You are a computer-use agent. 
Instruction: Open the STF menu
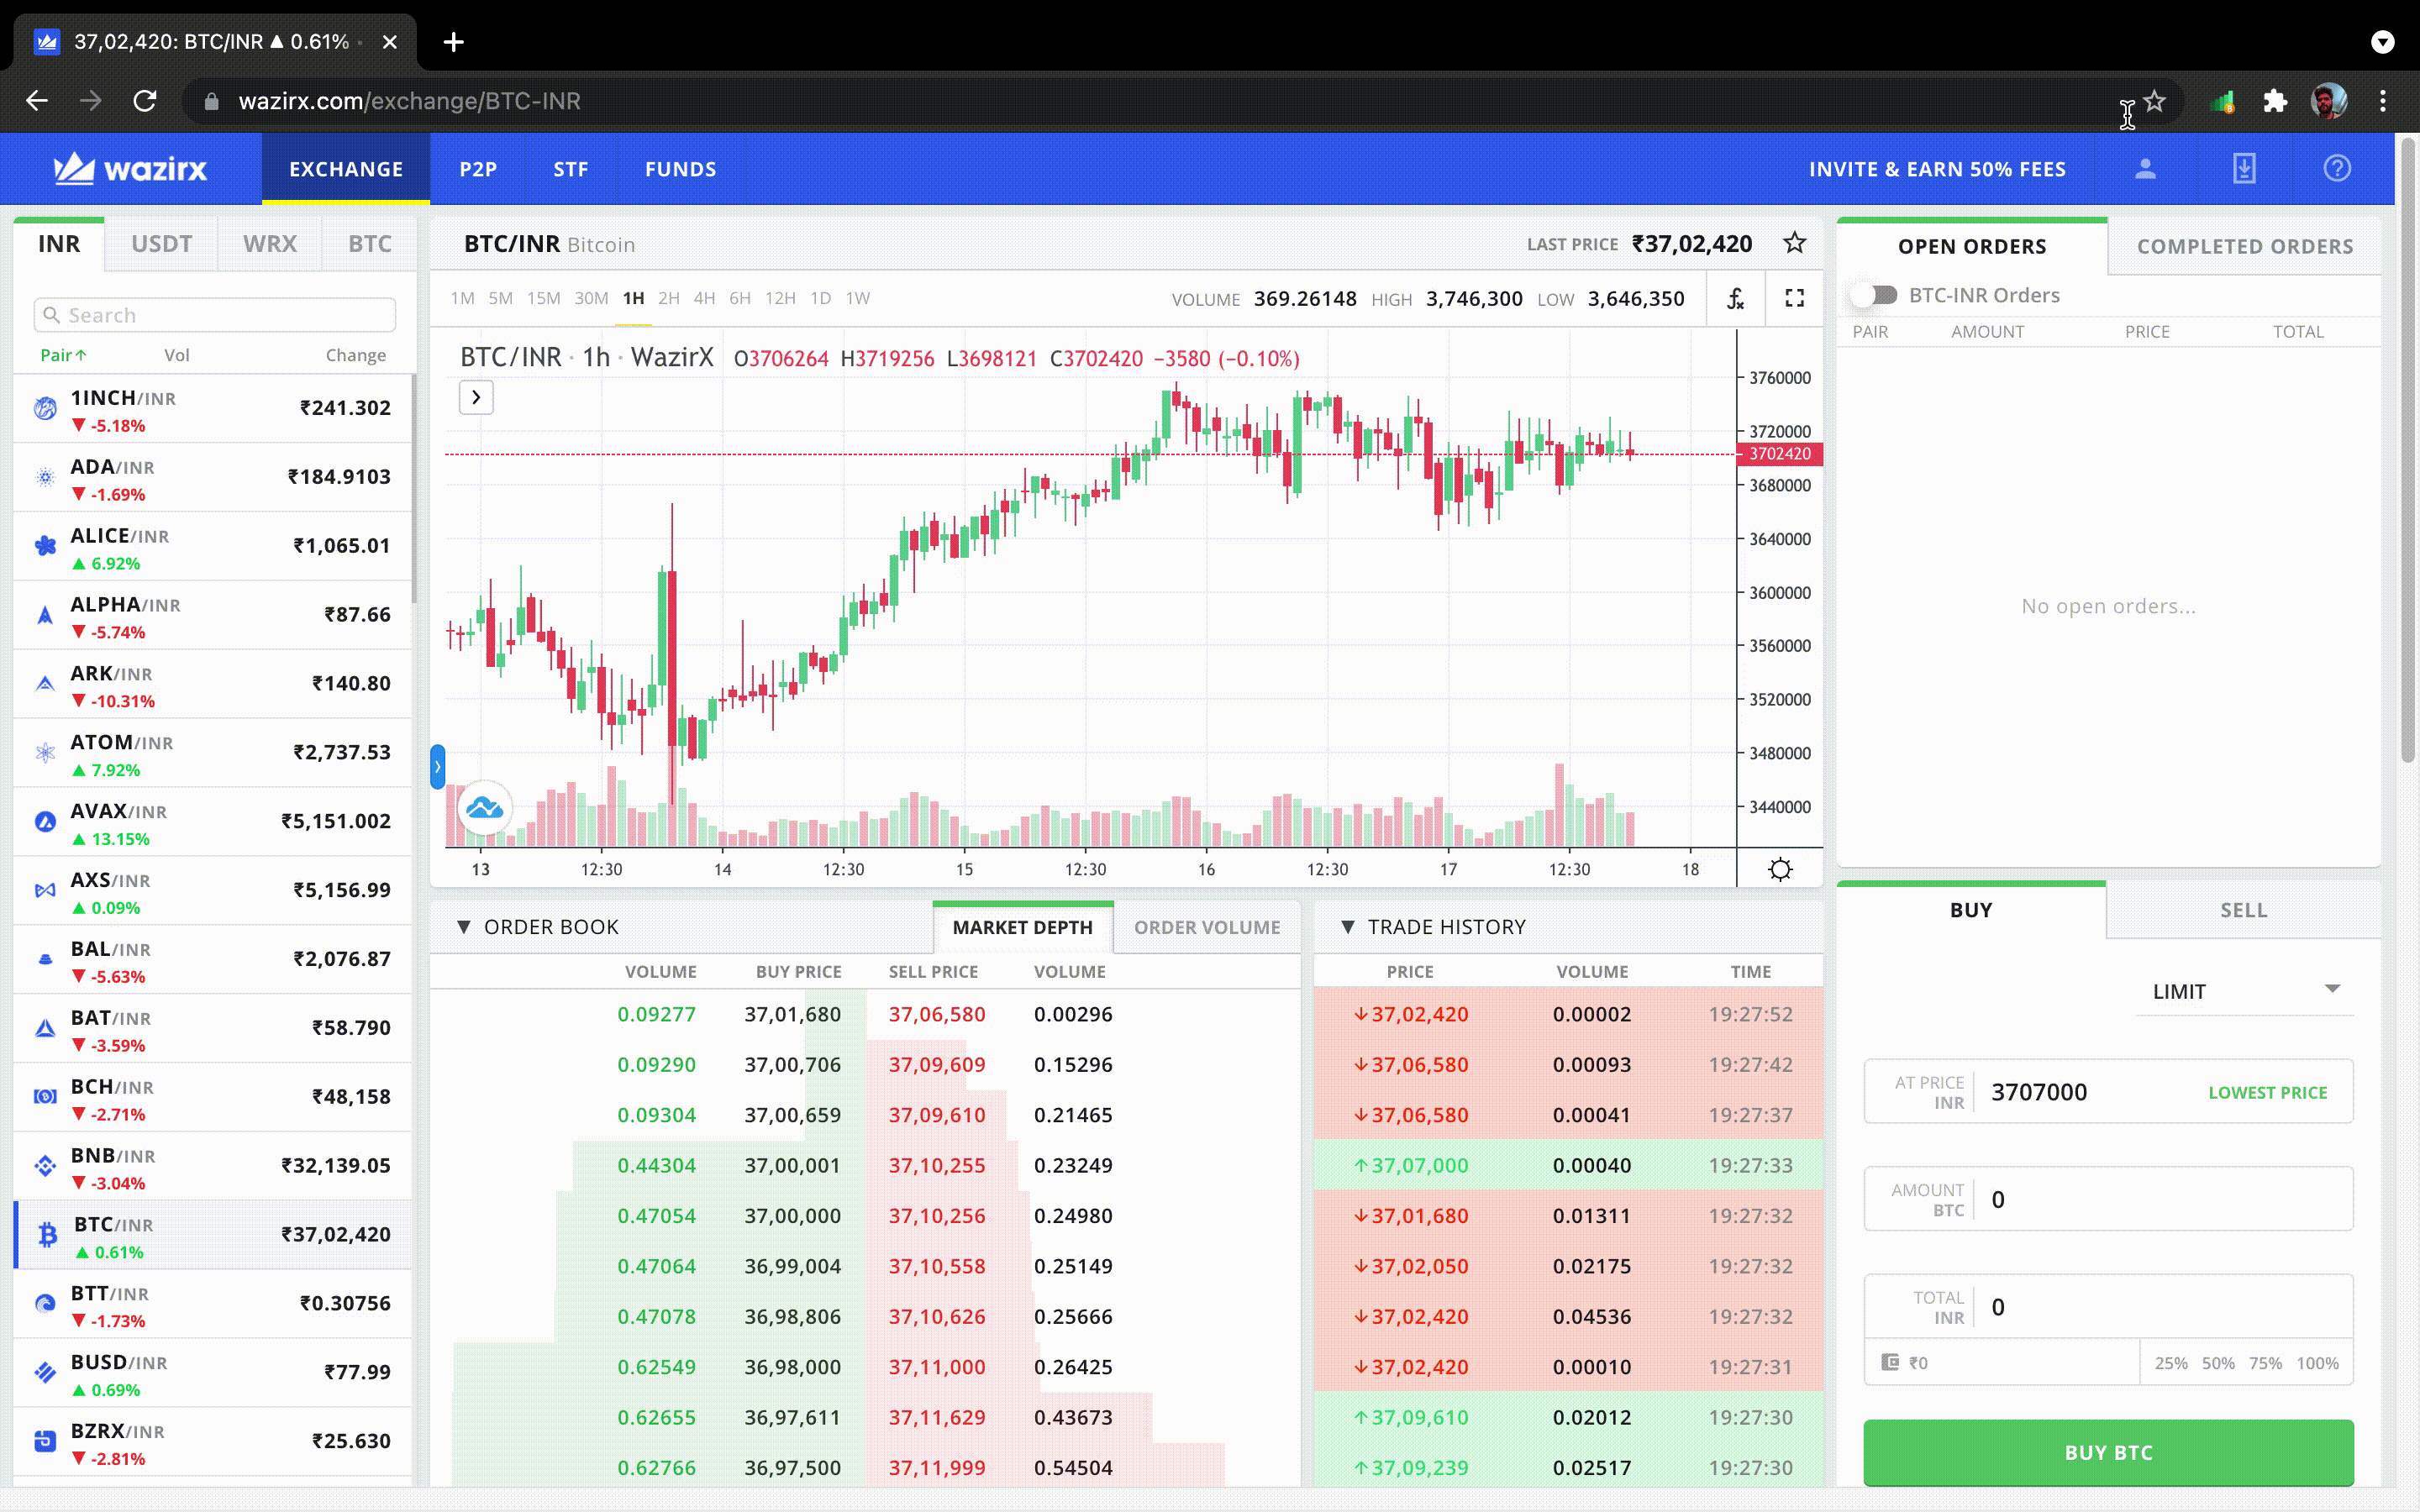571,169
